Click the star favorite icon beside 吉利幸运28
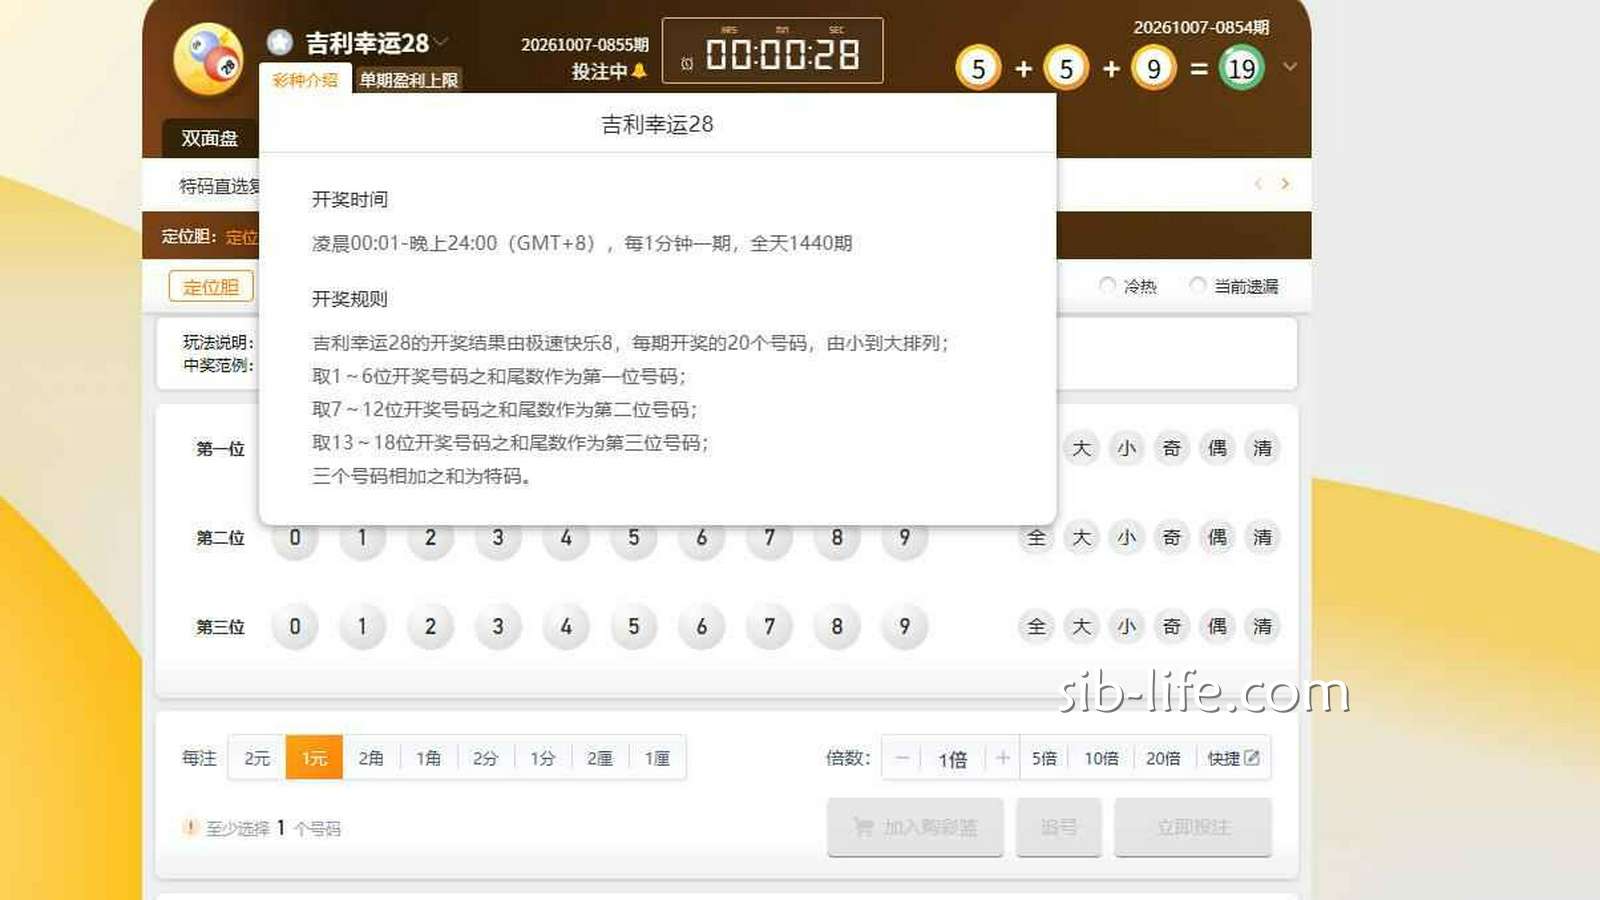This screenshot has width=1600, height=900. point(280,42)
